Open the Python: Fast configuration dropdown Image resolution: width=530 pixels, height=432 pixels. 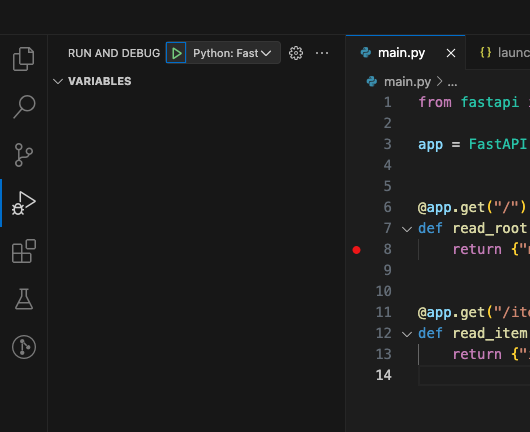[x=233, y=53]
